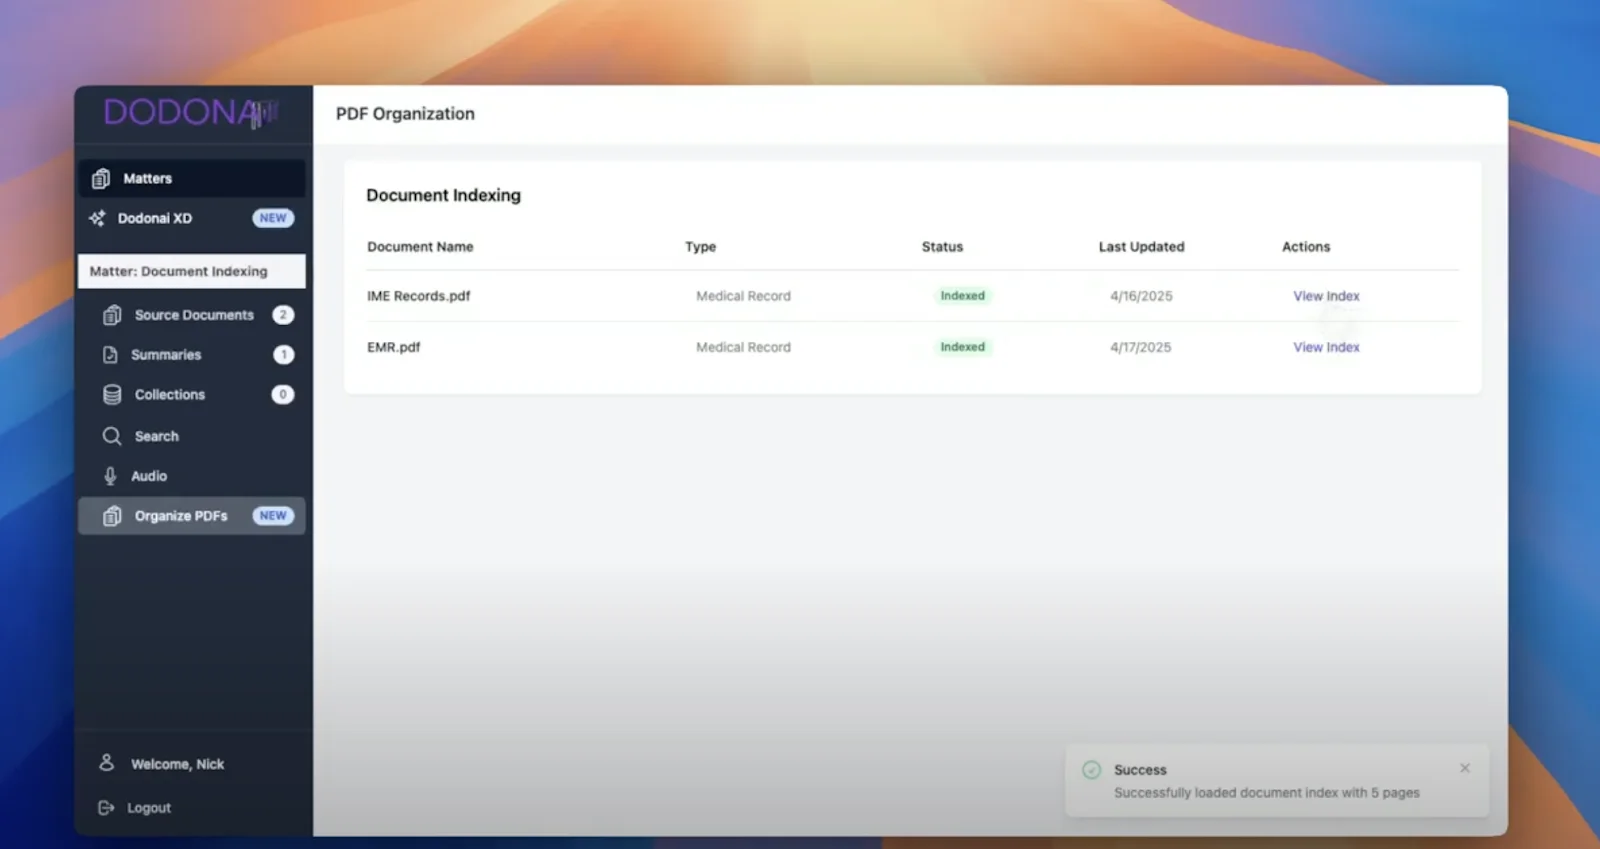The height and width of the screenshot is (849, 1600).
Task: Click the user profile icon beside Welcome, Nick
Action: click(x=106, y=763)
